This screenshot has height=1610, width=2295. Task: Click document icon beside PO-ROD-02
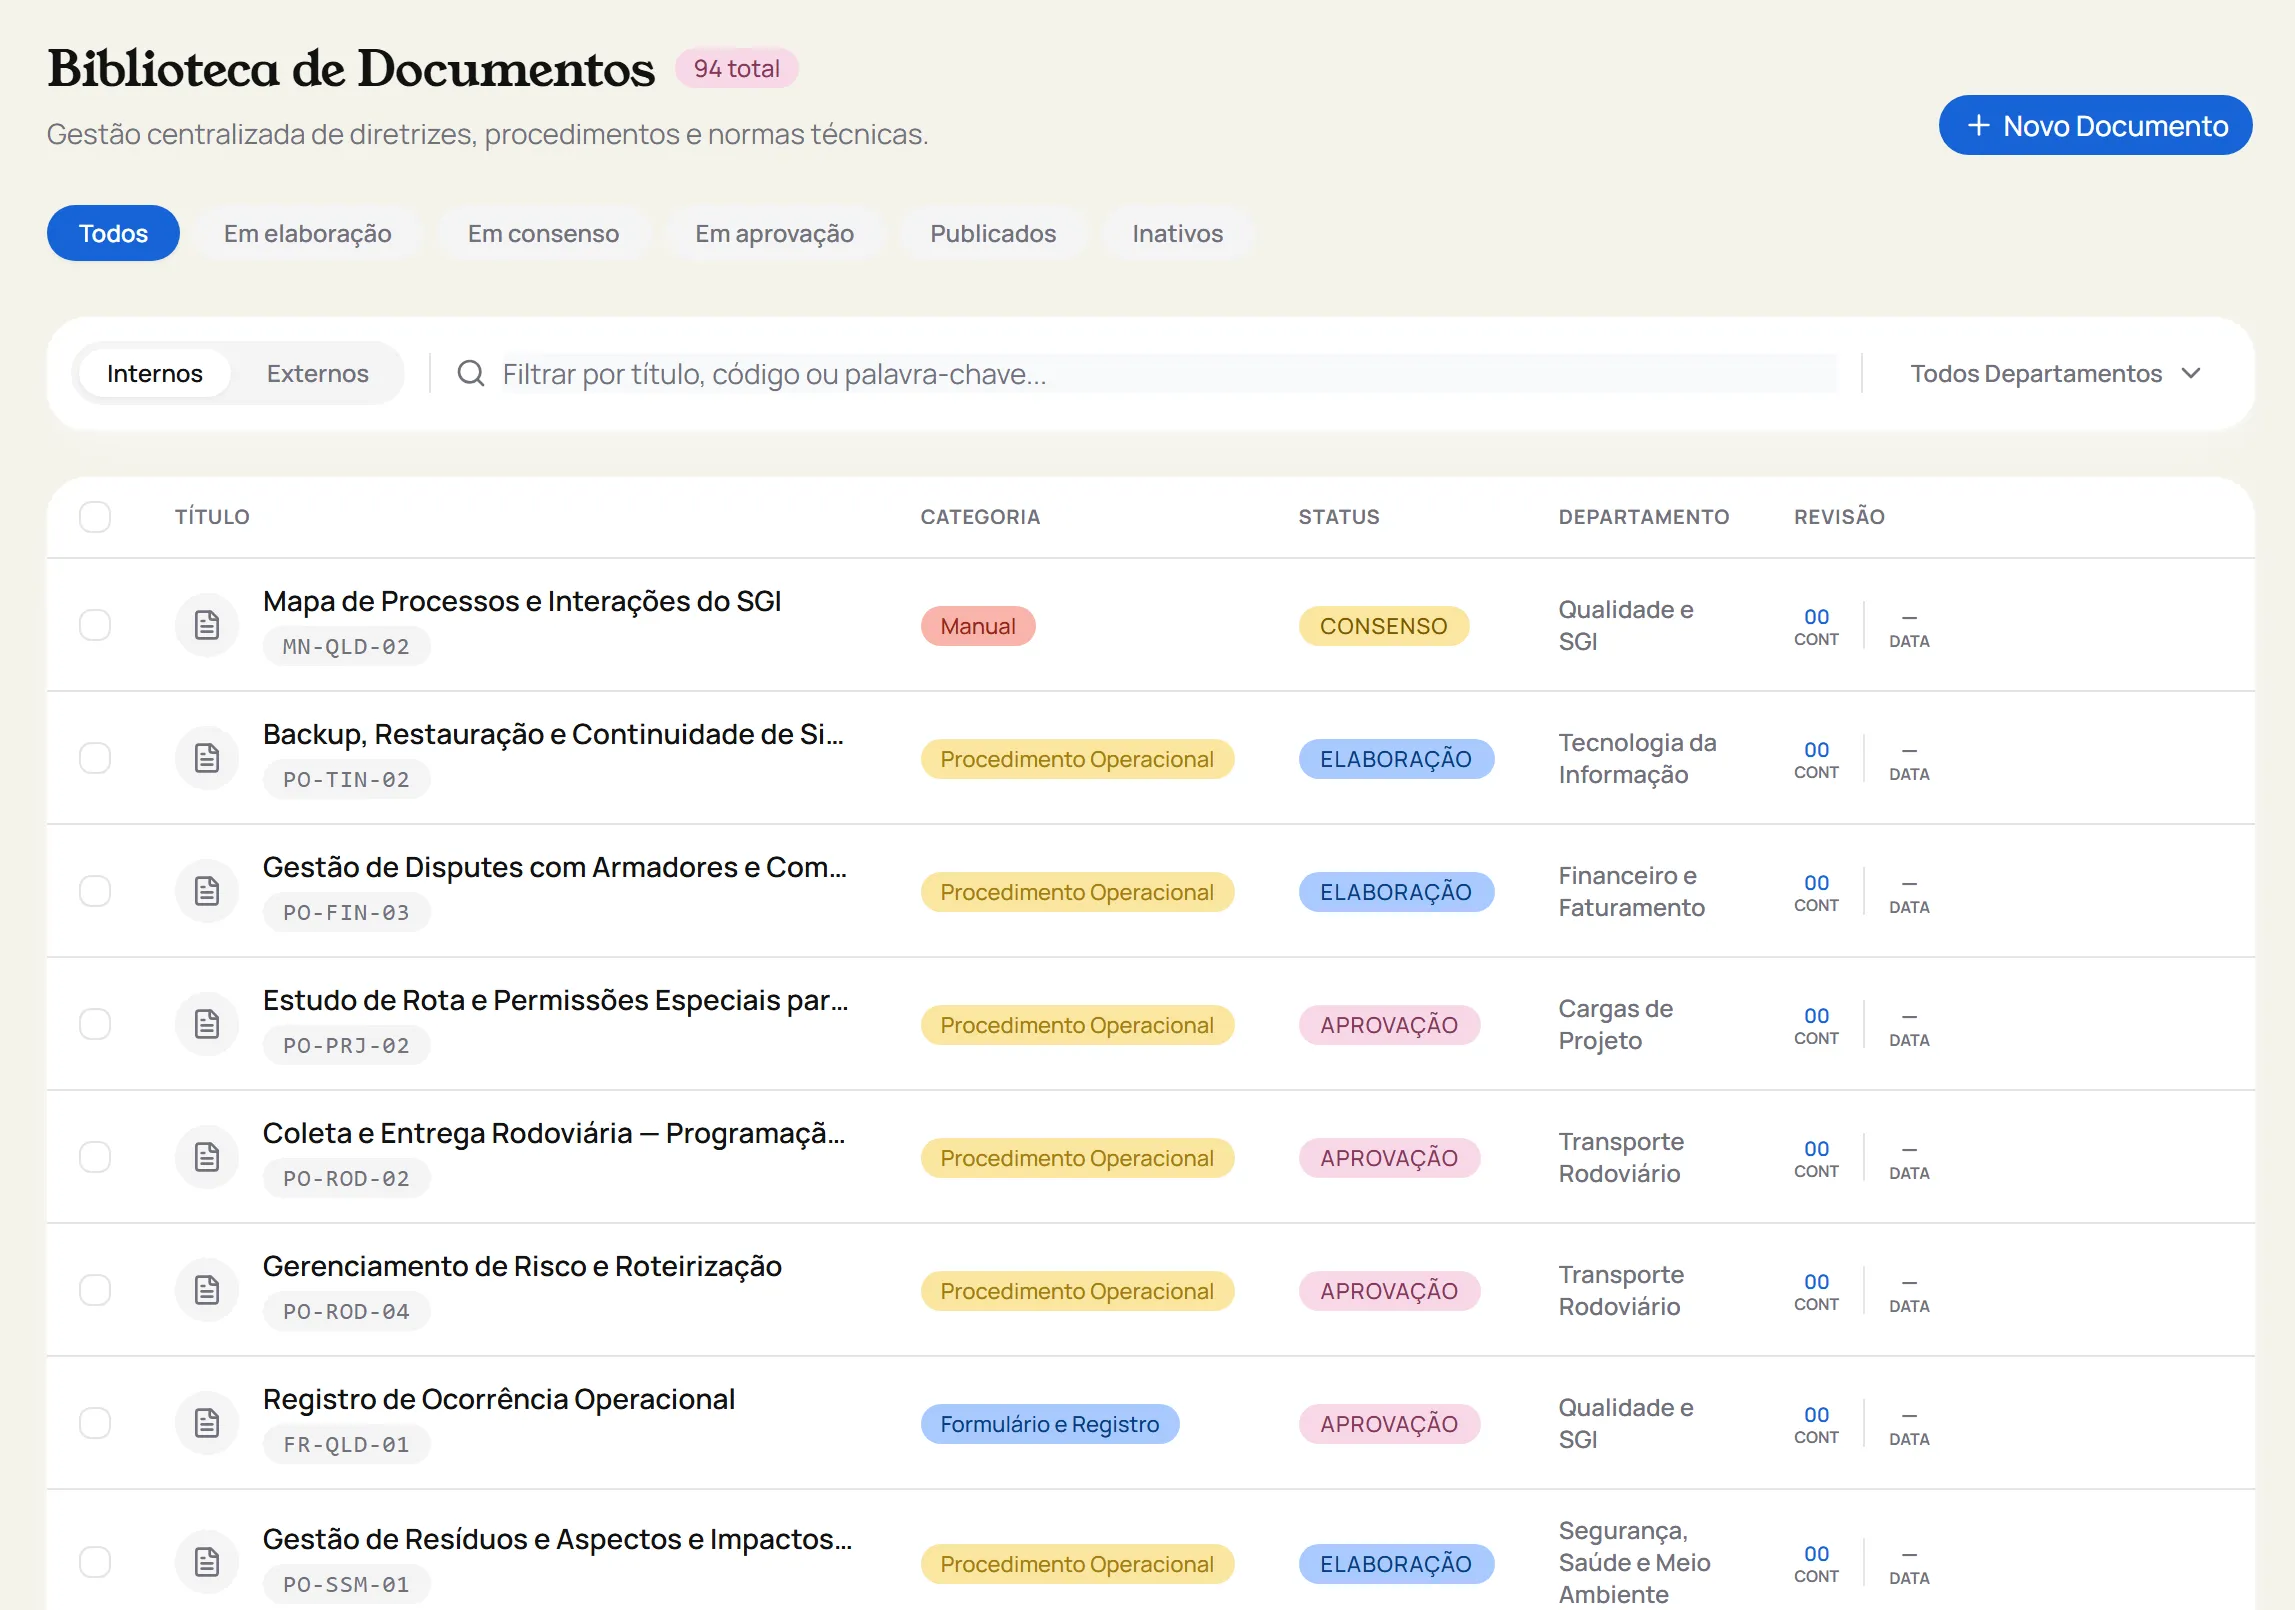click(207, 1157)
